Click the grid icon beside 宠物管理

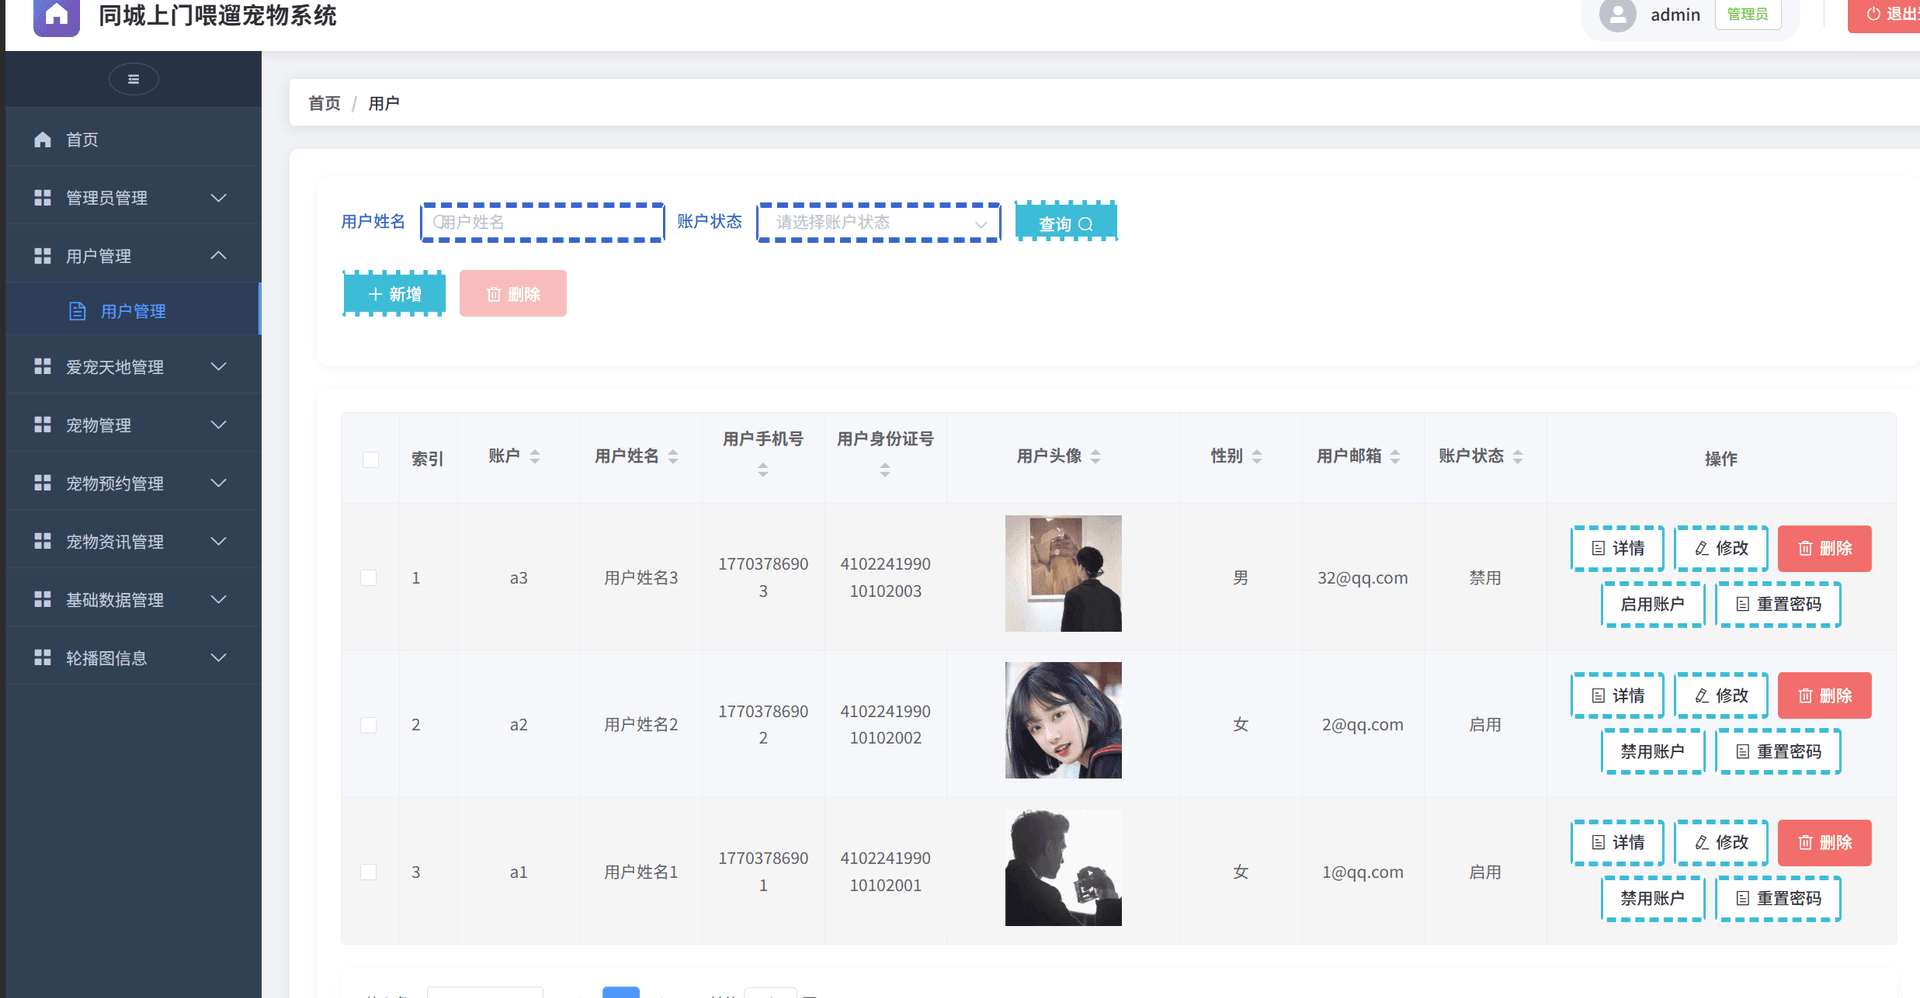(42, 424)
